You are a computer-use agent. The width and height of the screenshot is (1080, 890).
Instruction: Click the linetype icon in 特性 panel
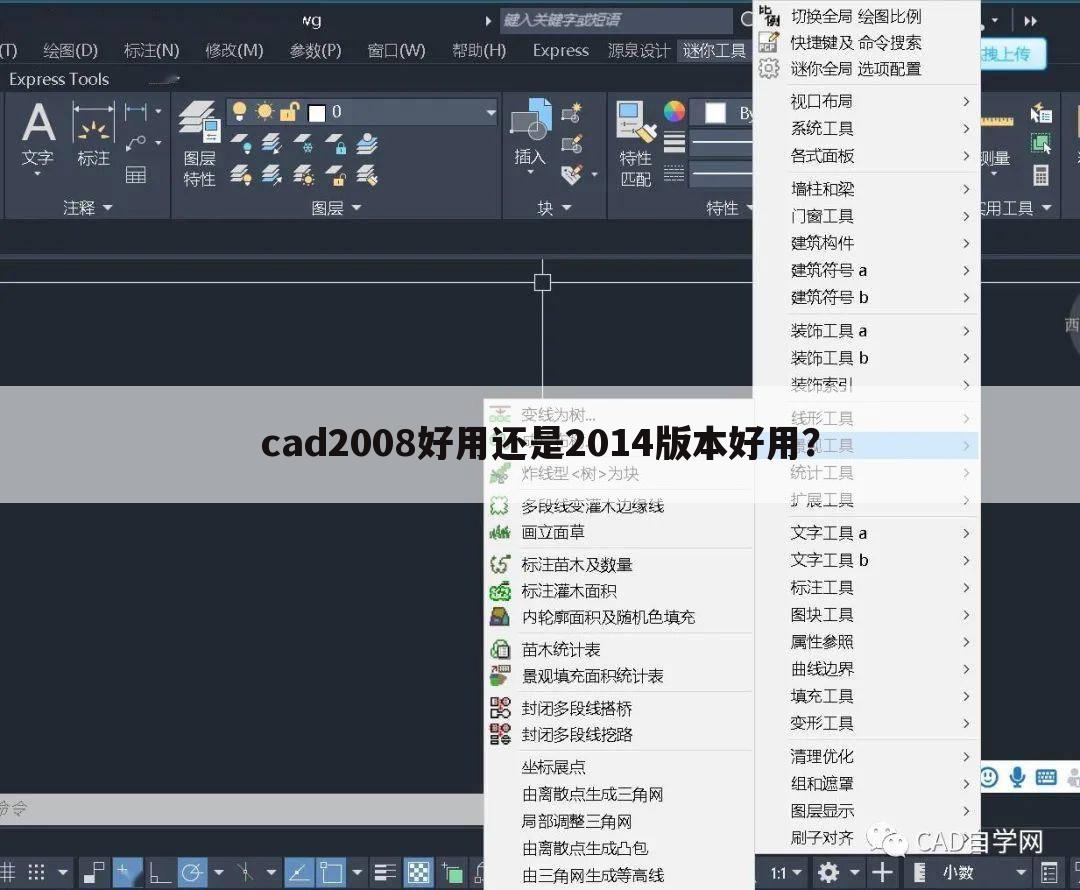[674, 174]
